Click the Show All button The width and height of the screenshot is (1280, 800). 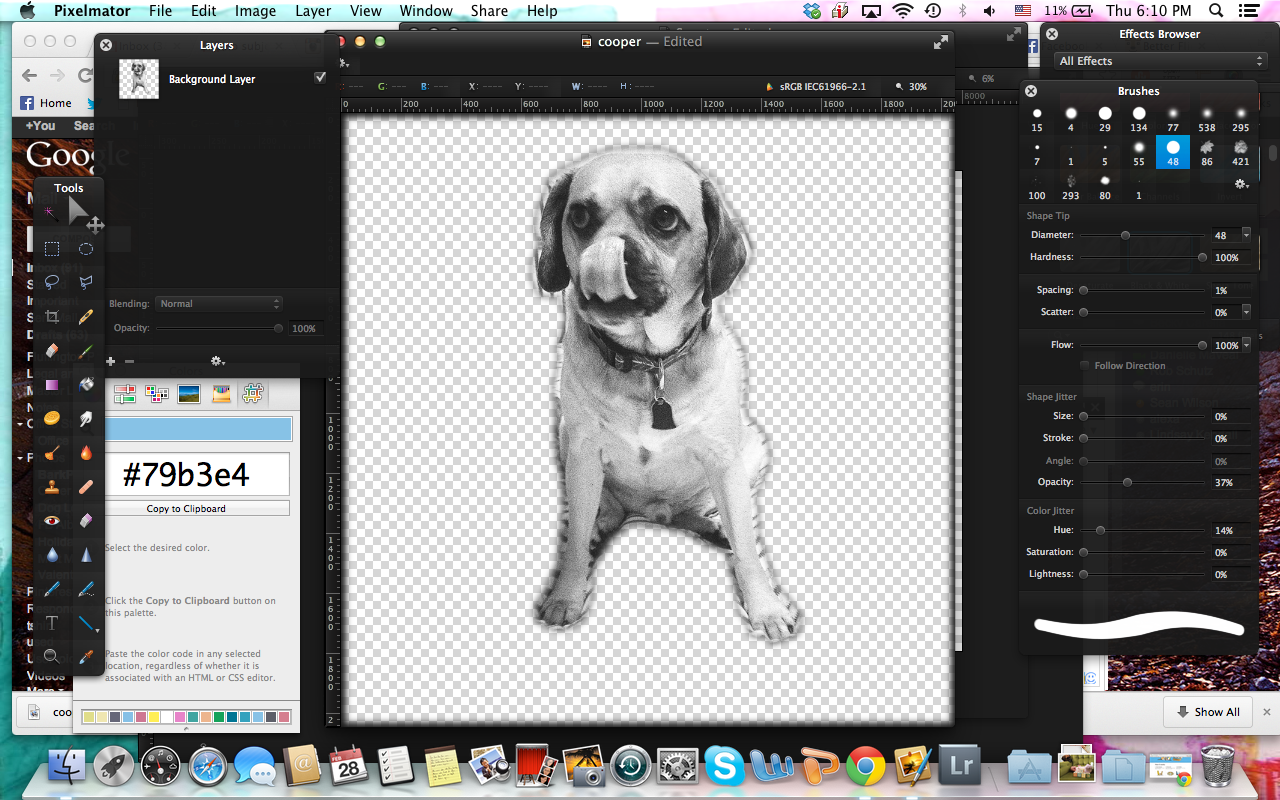(x=1208, y=712)
